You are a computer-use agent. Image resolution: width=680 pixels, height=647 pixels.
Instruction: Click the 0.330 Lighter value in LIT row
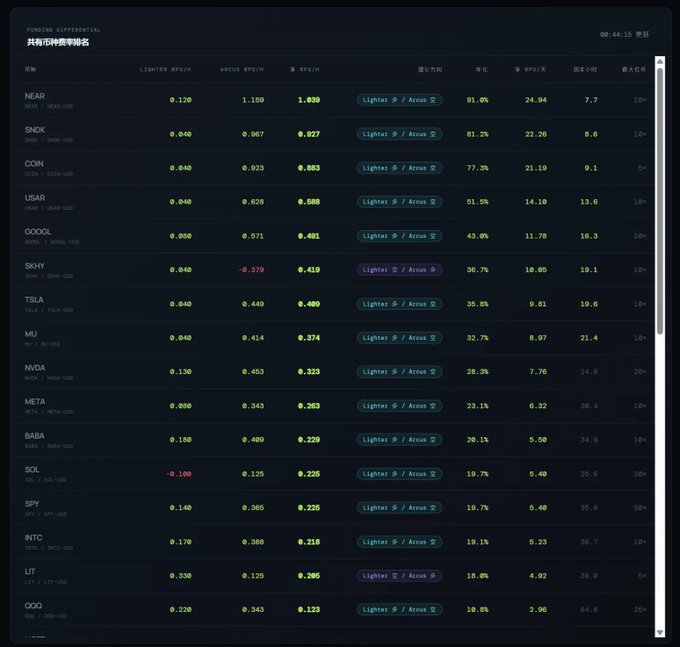pyautogui.click(x=180, y=576)
